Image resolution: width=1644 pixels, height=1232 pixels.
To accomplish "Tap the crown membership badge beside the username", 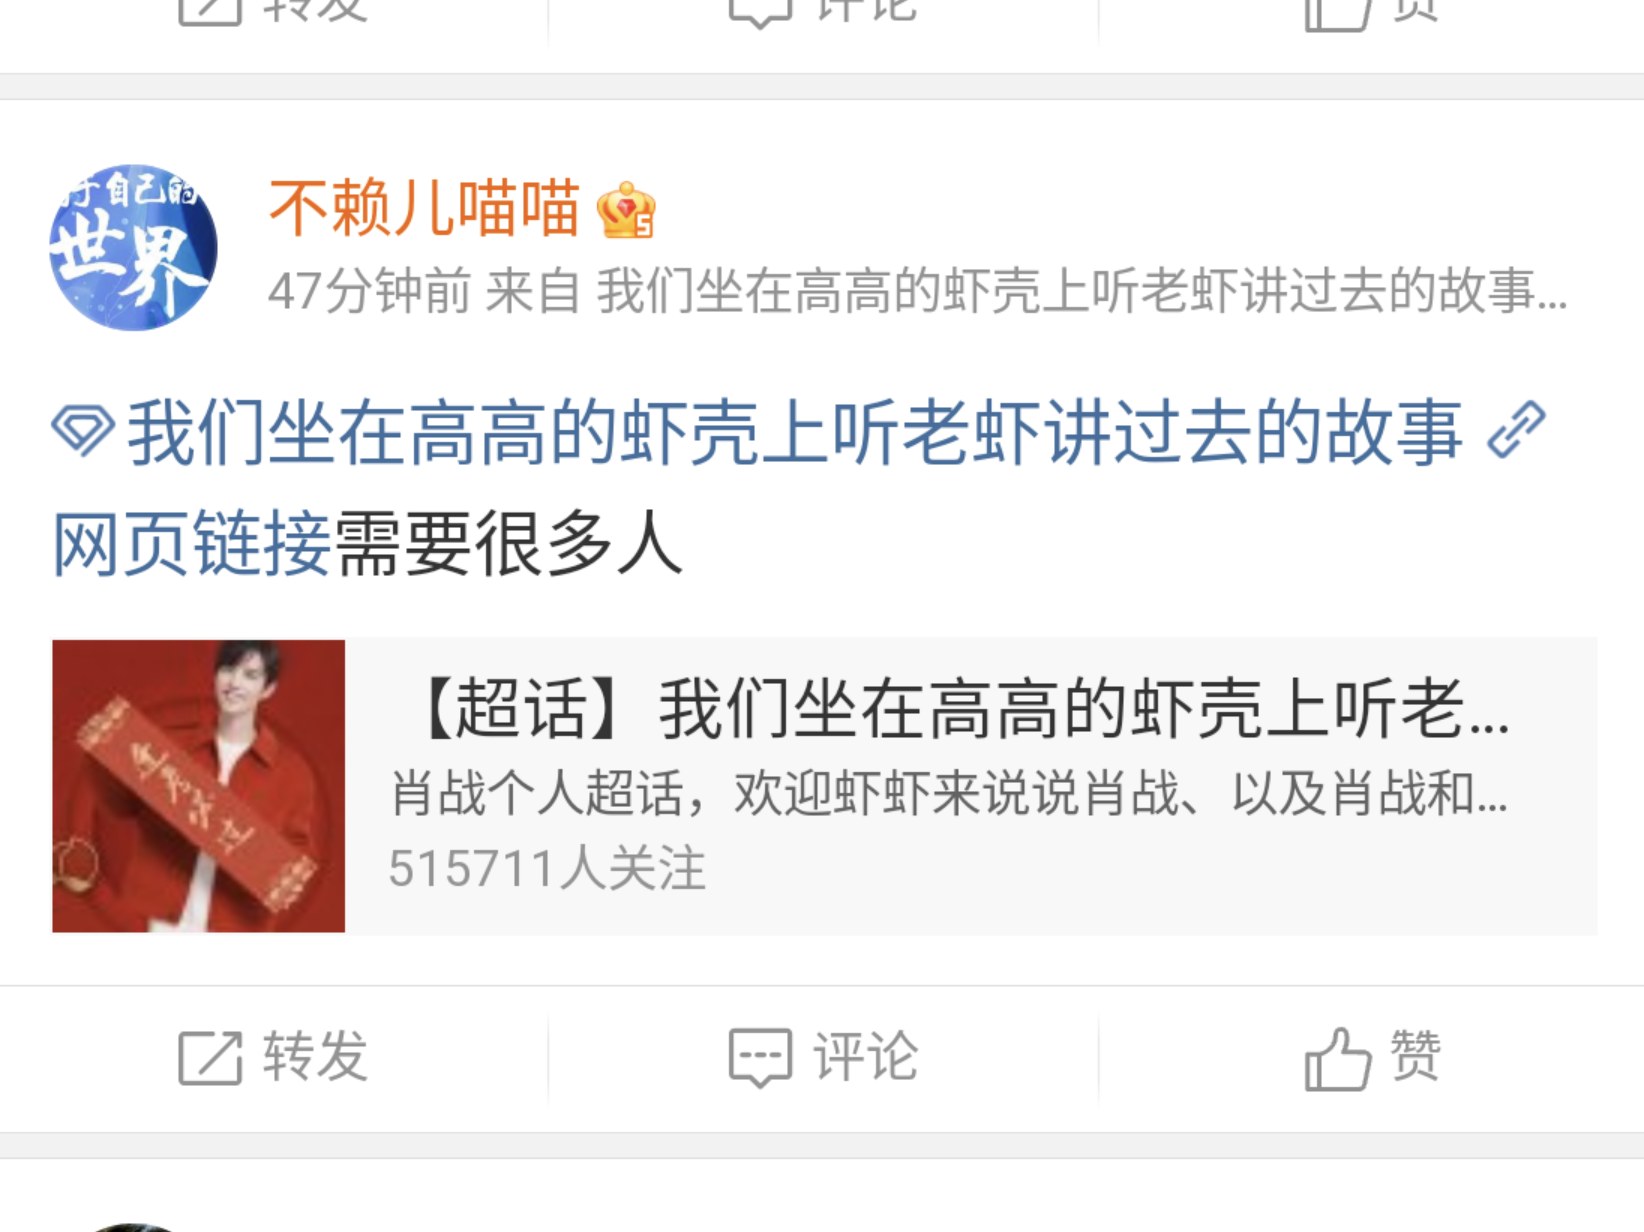I will pos(626,210).
